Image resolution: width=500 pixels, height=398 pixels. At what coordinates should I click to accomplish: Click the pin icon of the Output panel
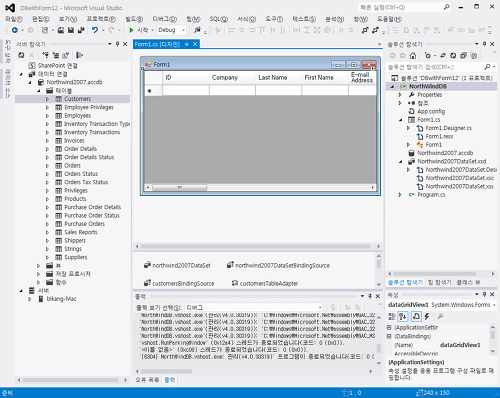coord(370,296)
